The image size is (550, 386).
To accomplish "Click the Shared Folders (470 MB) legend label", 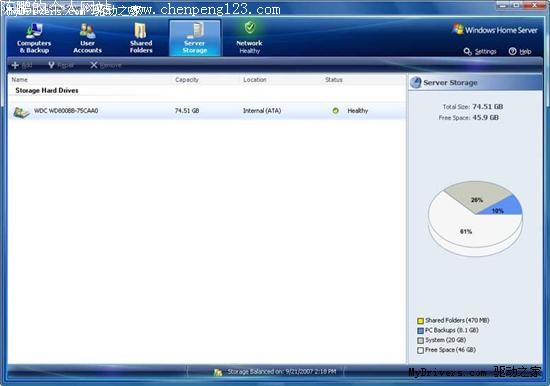I will tap(457, 320).
